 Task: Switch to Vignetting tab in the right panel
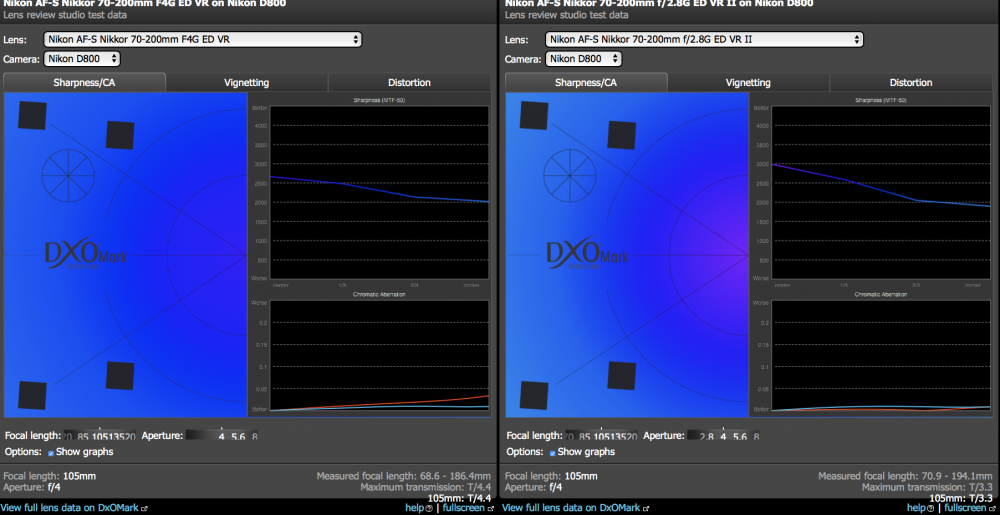click(748, 82)
